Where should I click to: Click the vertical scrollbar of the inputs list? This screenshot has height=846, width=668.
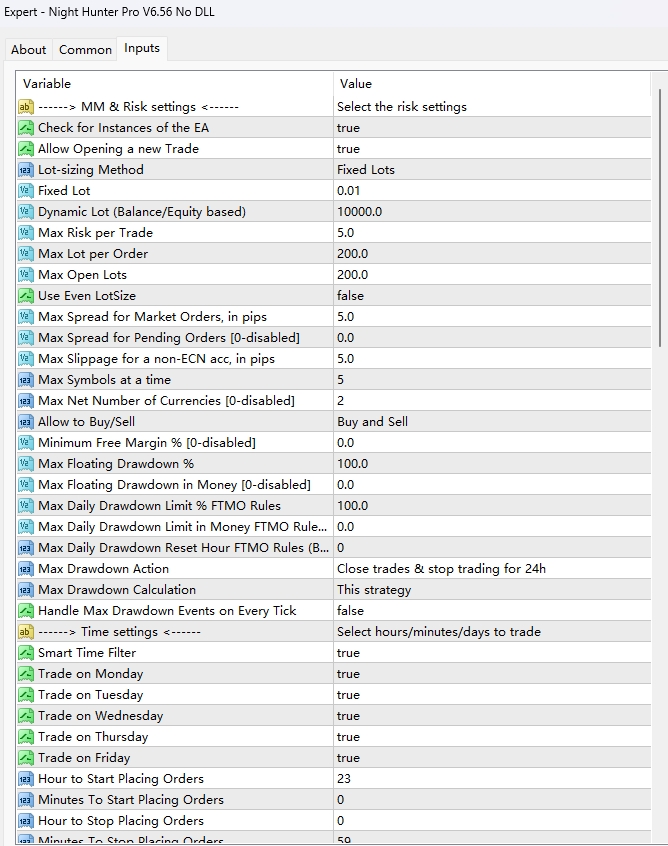(x=657, y=220)
